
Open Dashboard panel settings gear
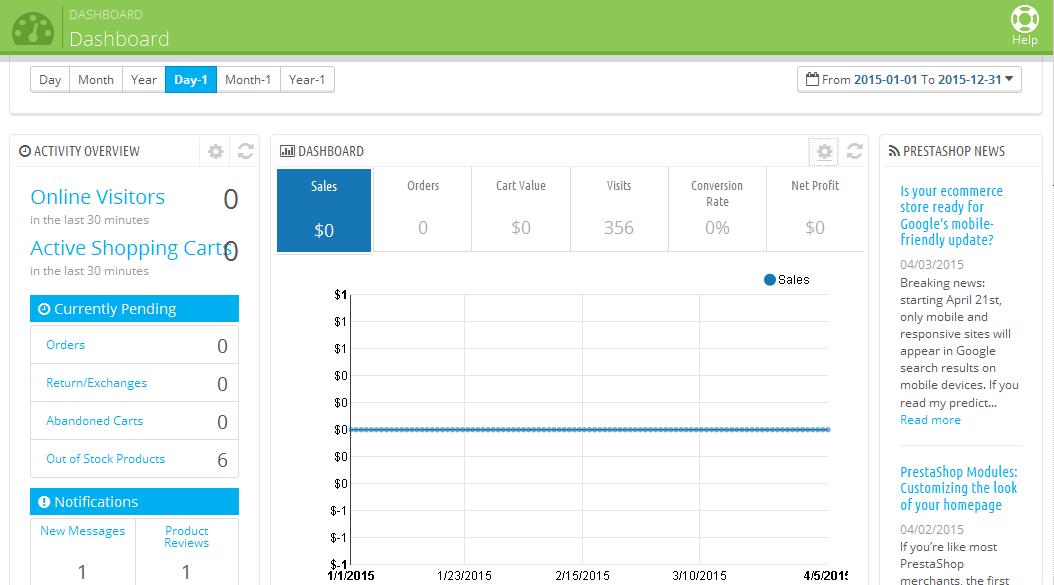[824, 152]
